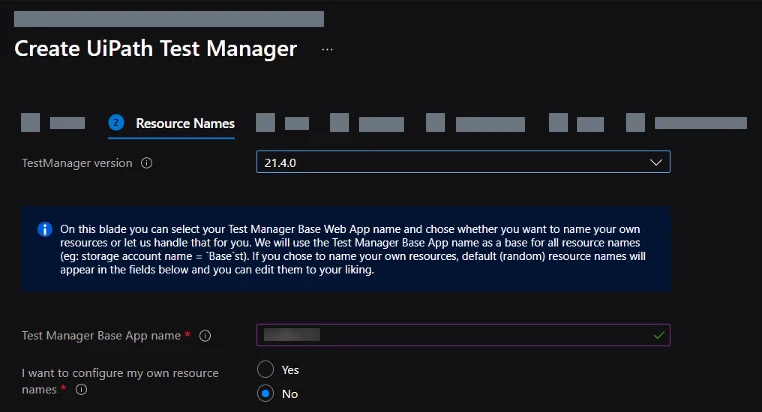Viewport: 762px width, 412px height.
Task: Open the ellipsis menu beside the page title
Action: pos(327,50)
